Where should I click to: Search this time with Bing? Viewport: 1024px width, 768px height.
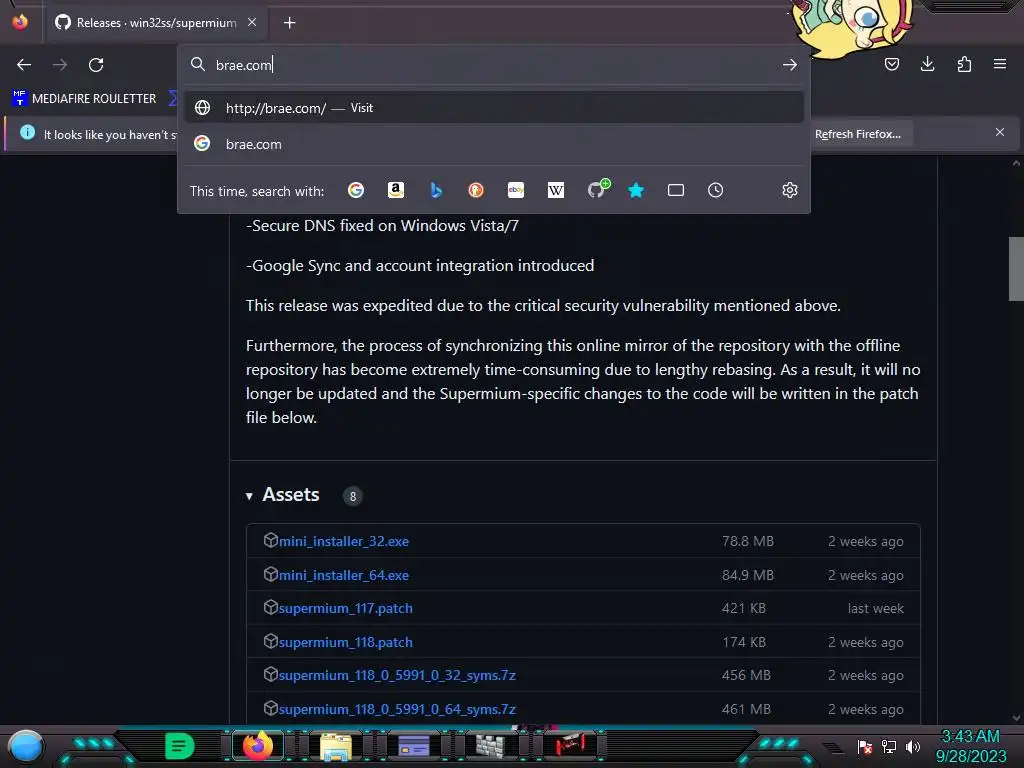[x=436, y=190]
